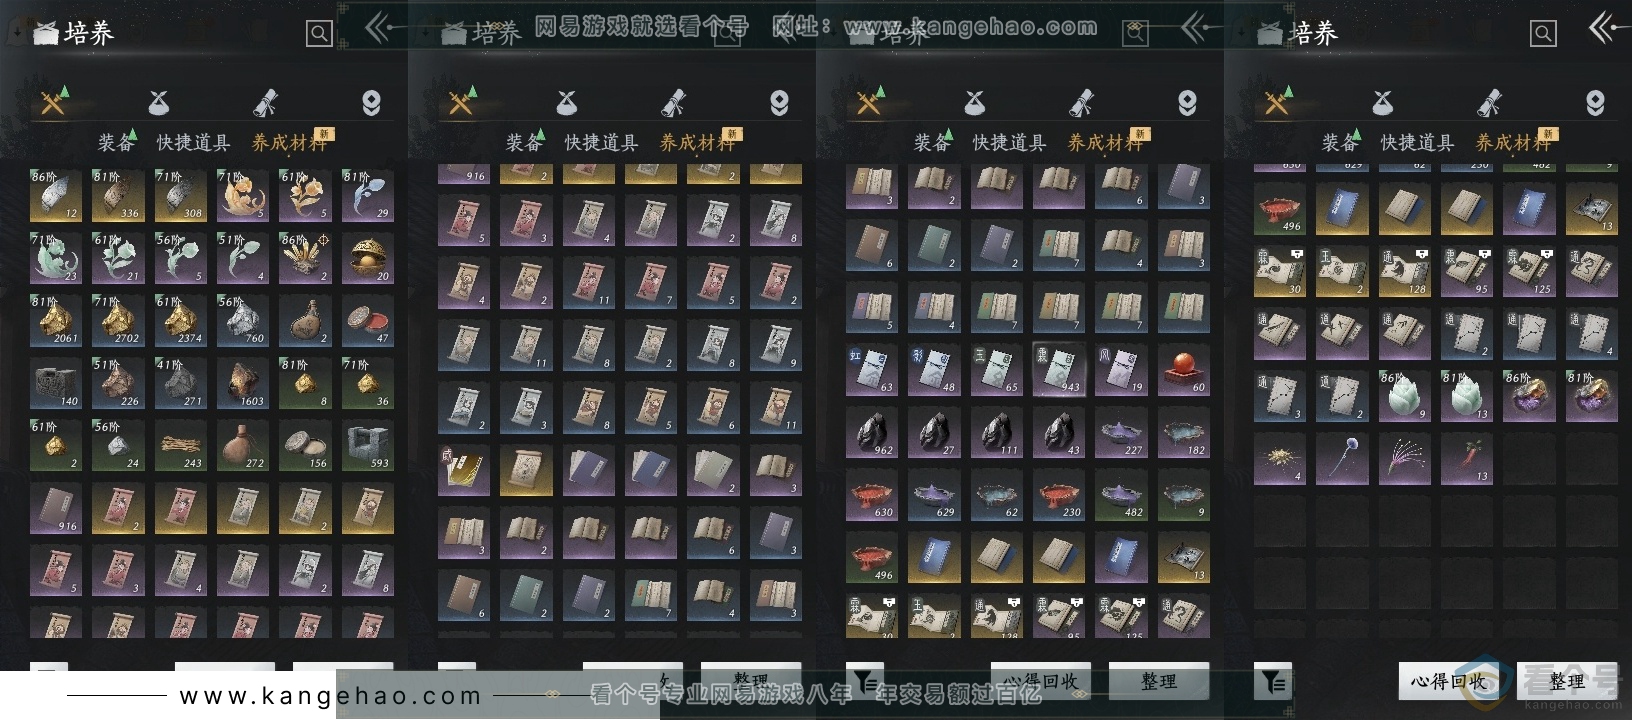1632x720 pixels.
Task: Switch to 快捷道具 tab in fourth panel
Action: click(1417, 143)
